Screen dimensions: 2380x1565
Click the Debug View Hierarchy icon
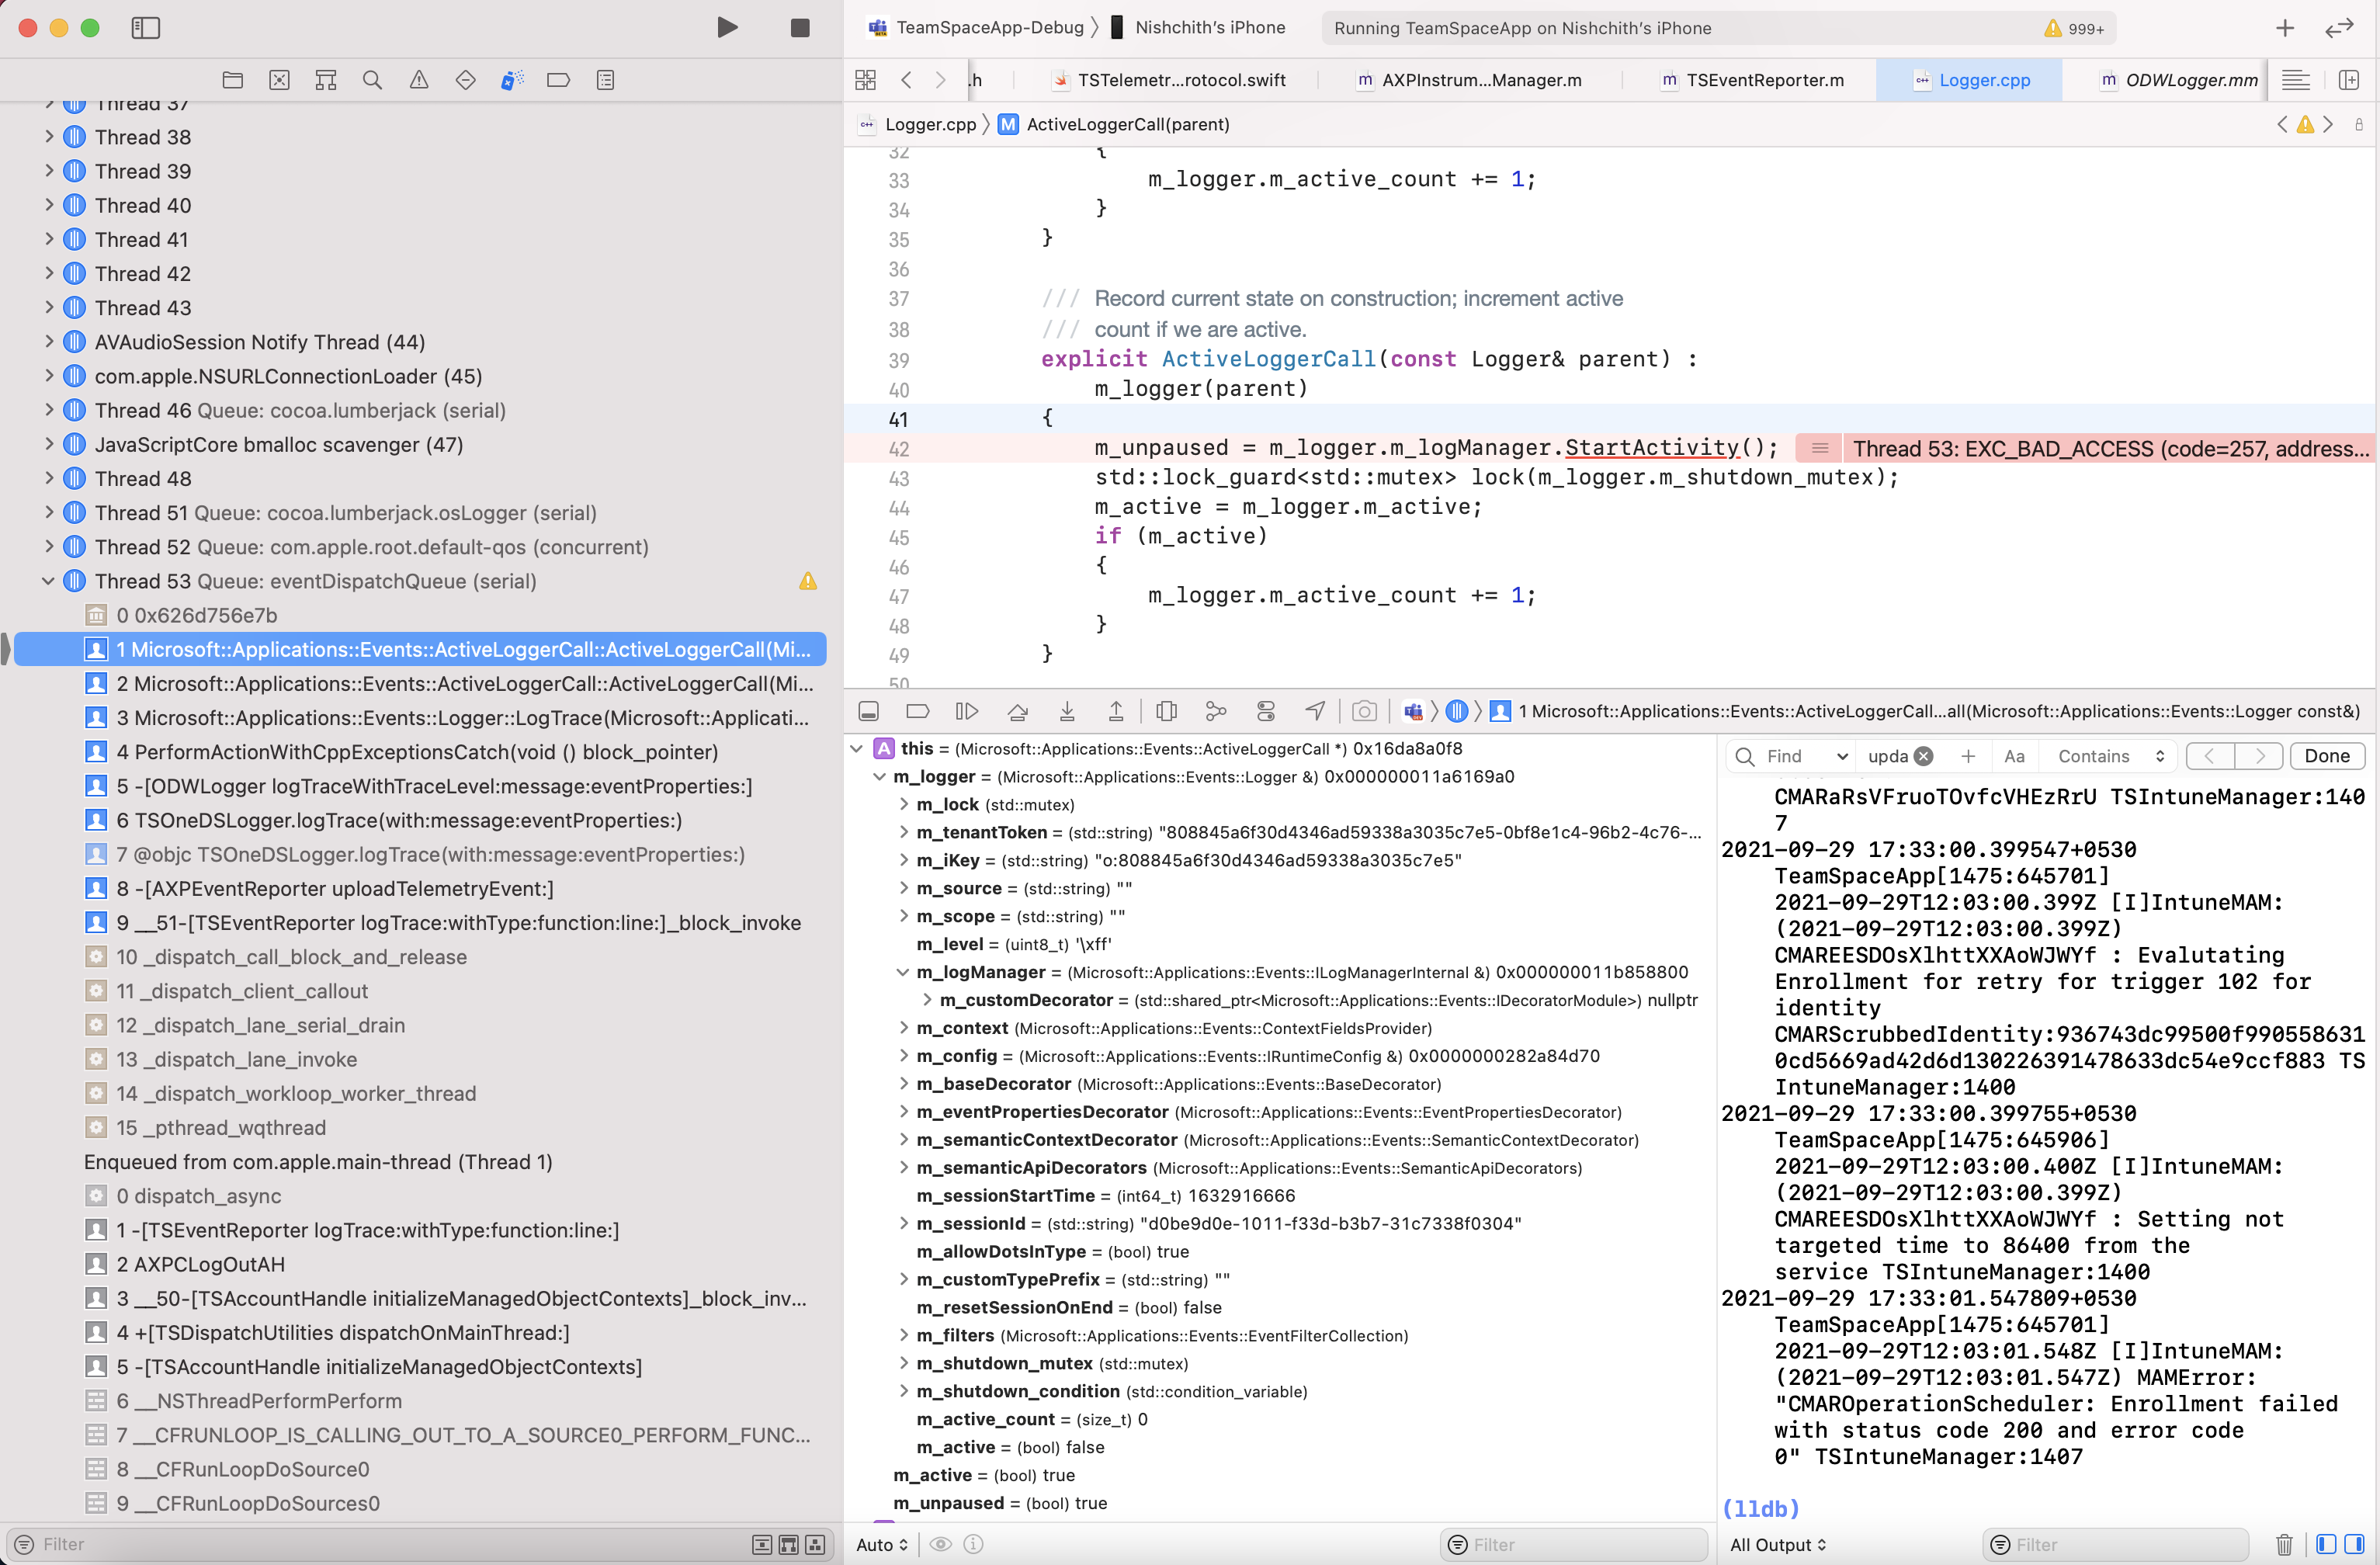point(1167,711)
